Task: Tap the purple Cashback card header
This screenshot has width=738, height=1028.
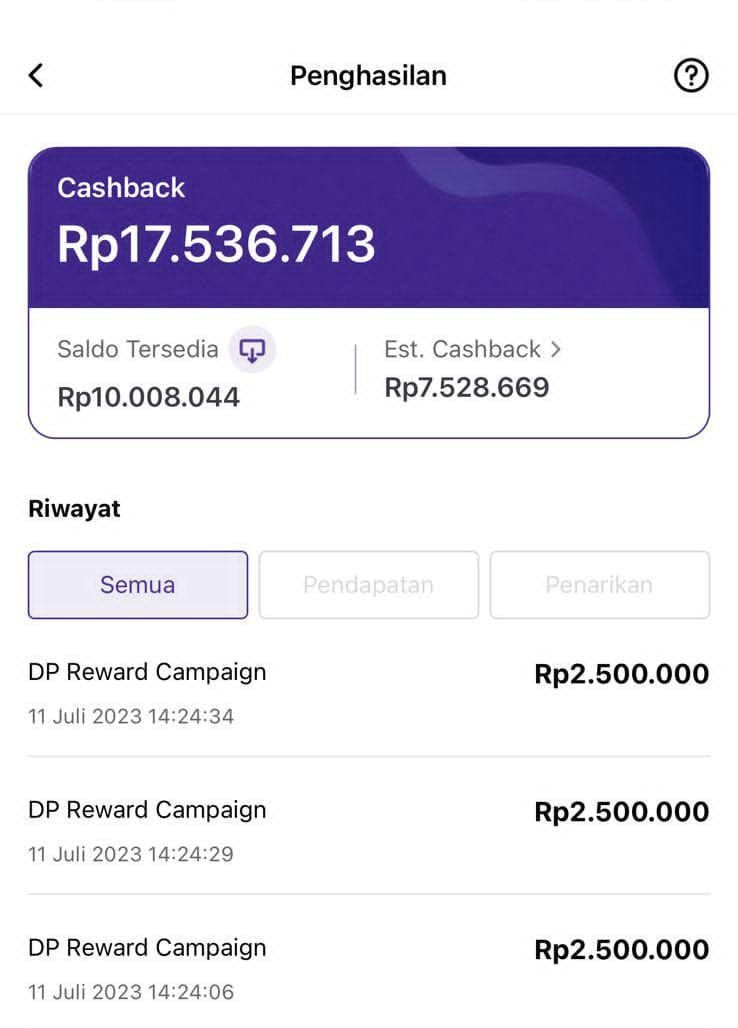Action: click(368, 227)
